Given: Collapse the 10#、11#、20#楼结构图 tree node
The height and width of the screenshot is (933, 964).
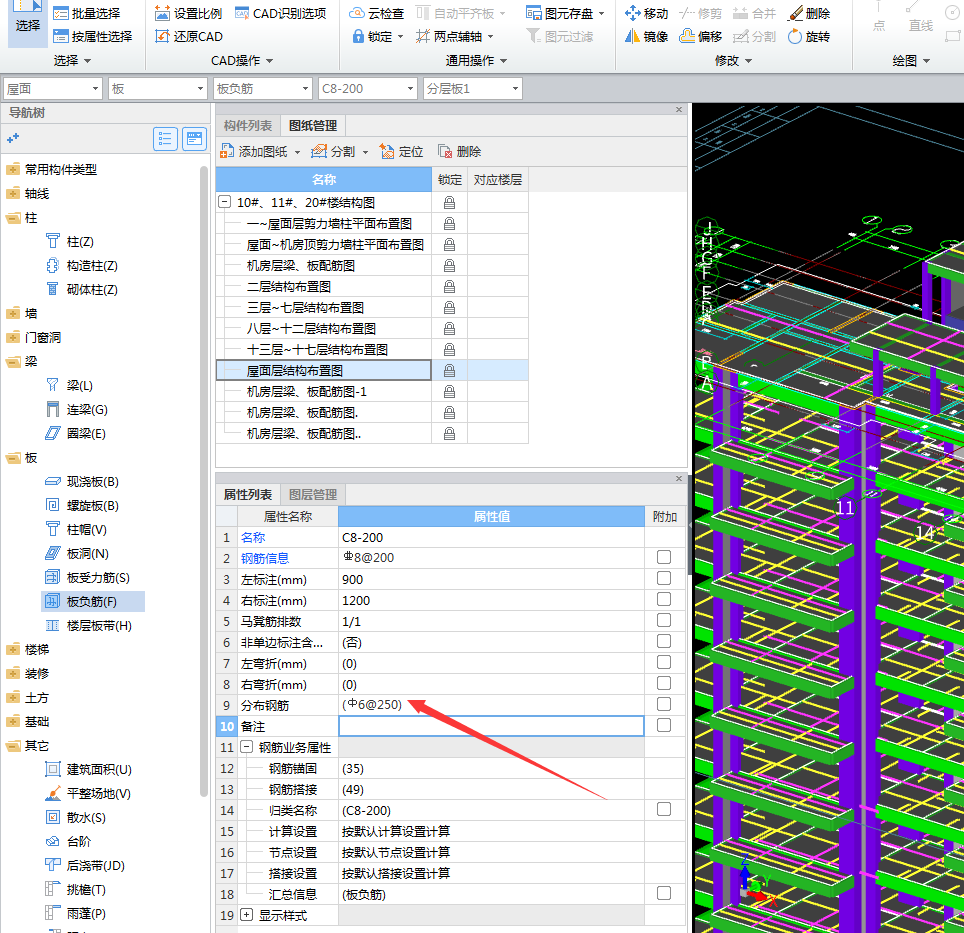Looking at the screenshot, I should 225,202.
